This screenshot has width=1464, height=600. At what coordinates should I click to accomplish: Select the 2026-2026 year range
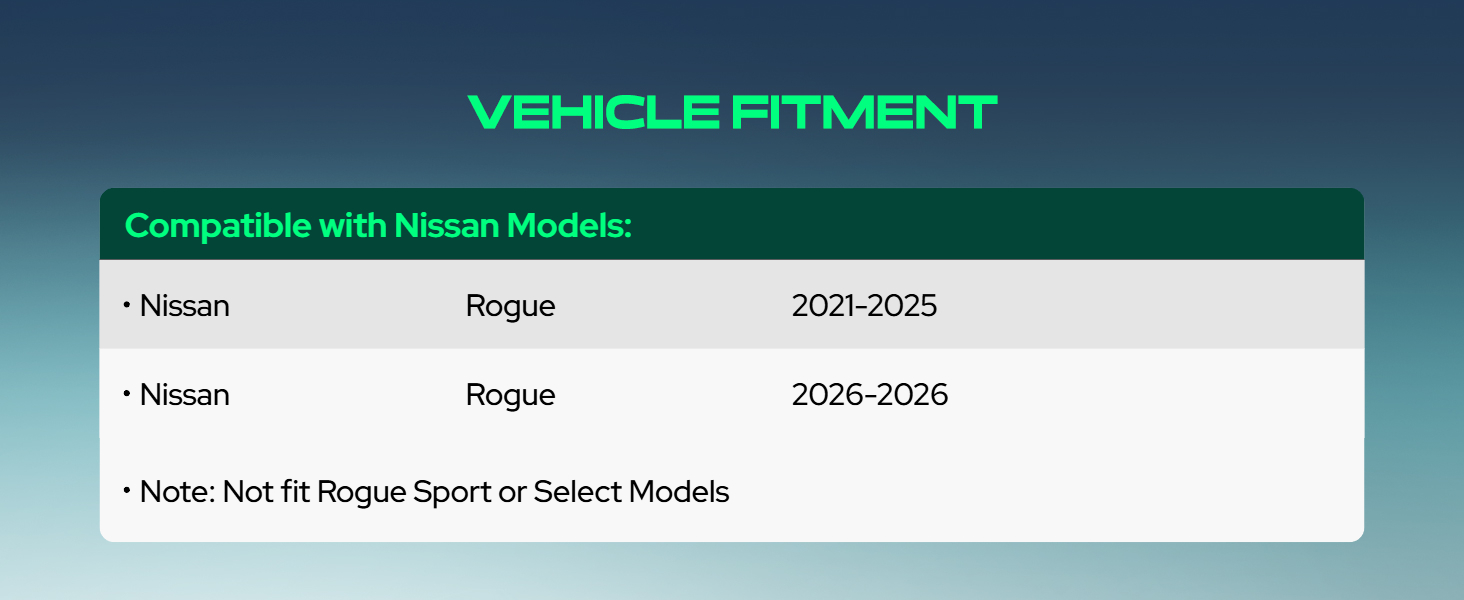[x=870, y=395]
